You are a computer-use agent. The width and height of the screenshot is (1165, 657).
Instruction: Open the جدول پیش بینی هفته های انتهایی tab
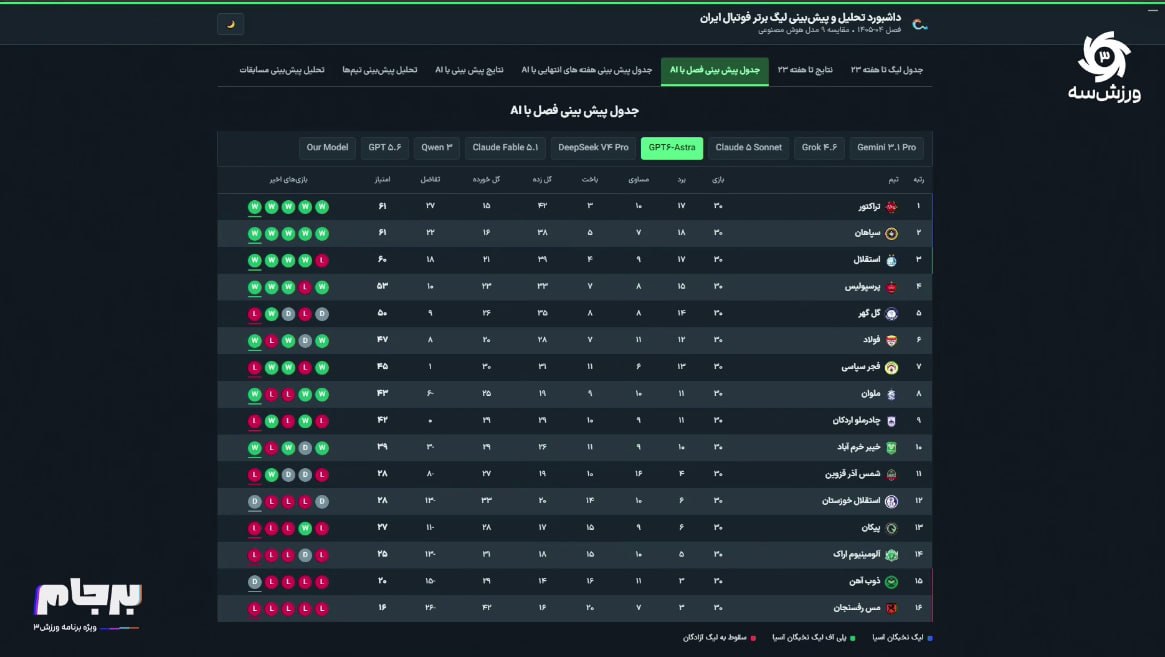pos(586,70)
